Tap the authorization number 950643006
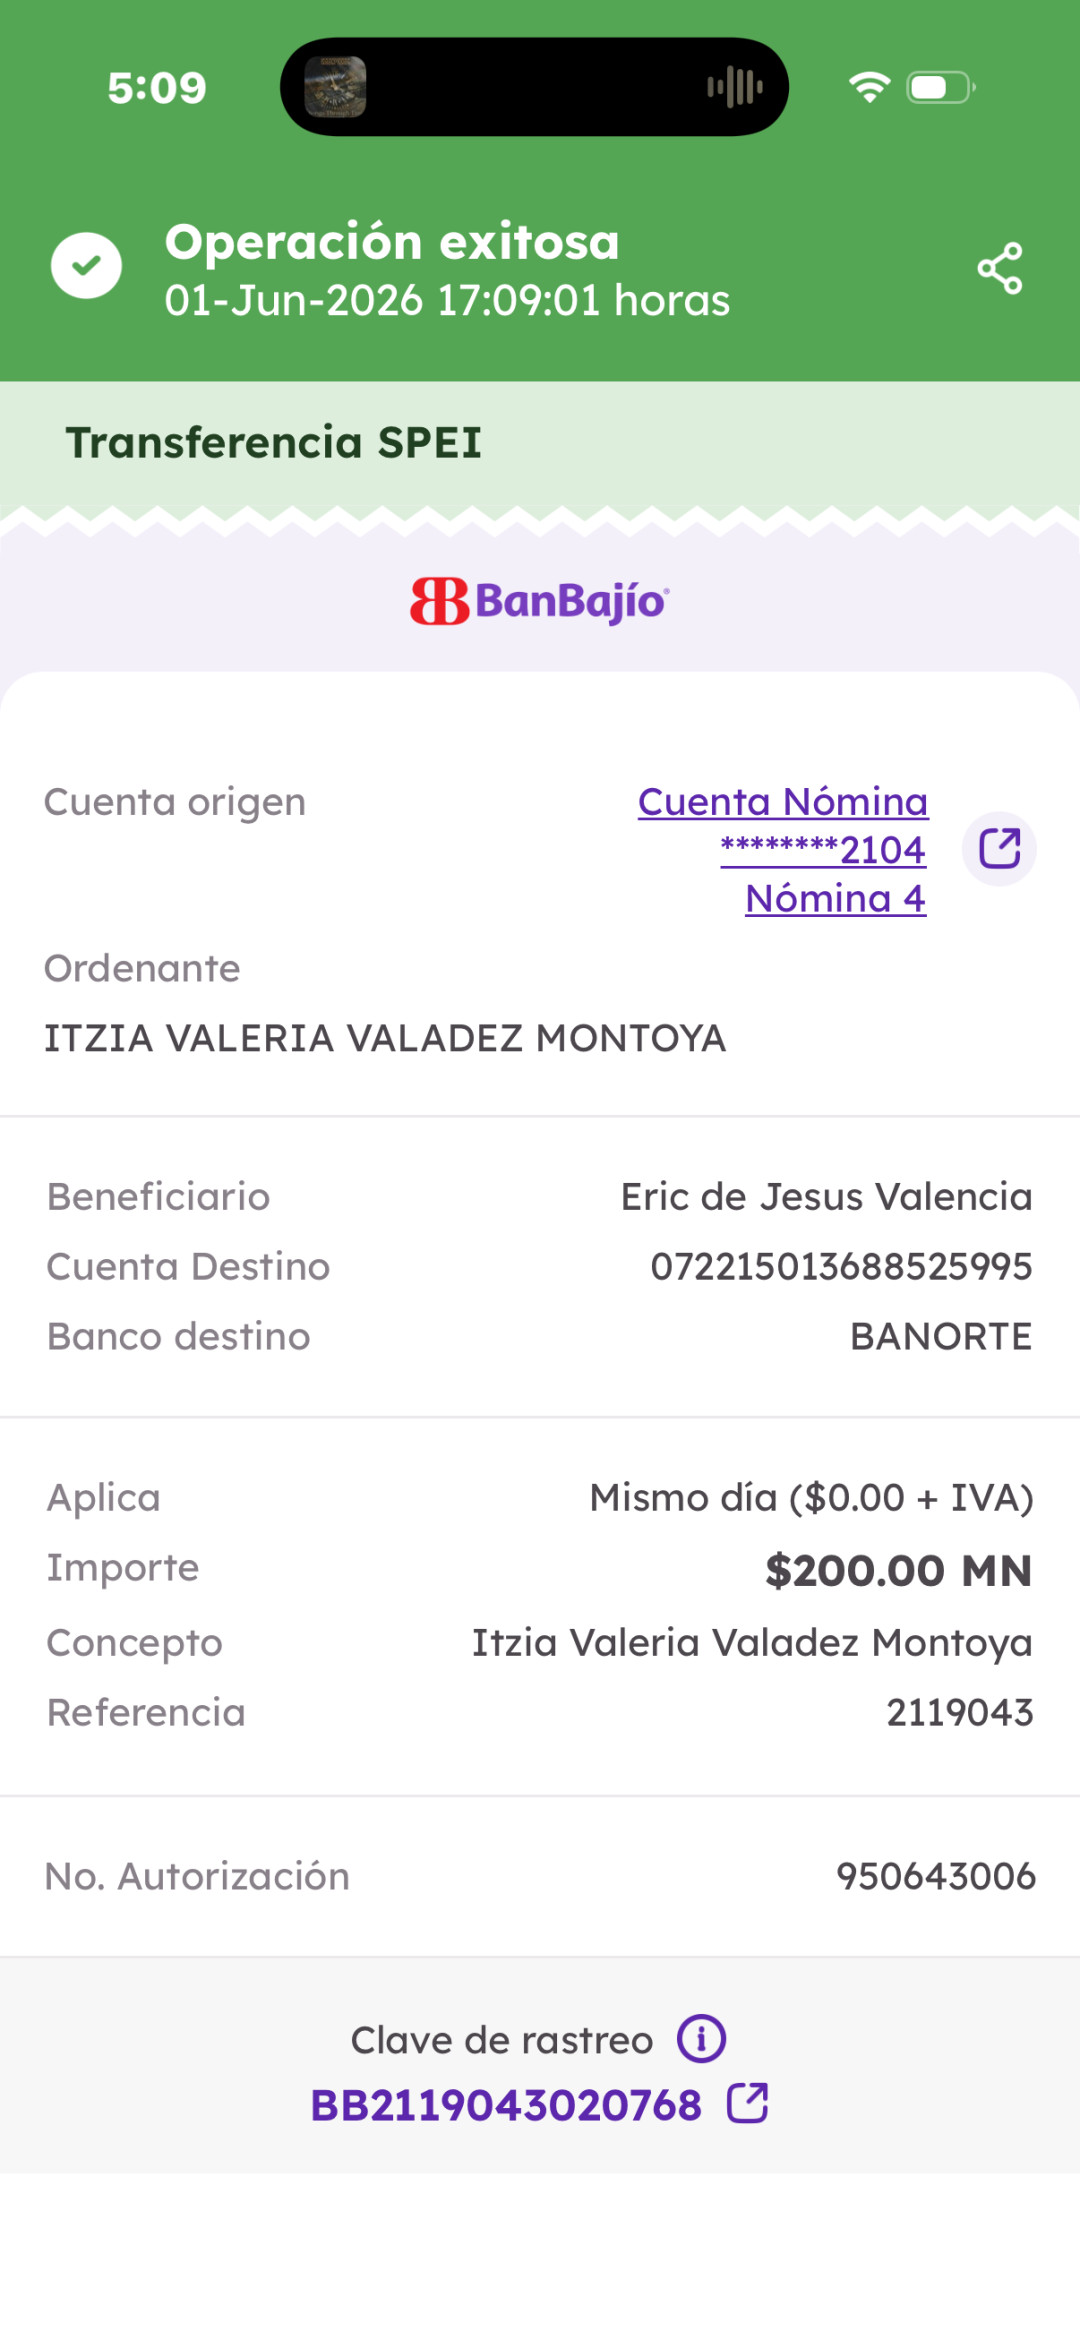Image resolution: width=1080 pixels, height=2348 pixels. click(x=936, y=1876)
